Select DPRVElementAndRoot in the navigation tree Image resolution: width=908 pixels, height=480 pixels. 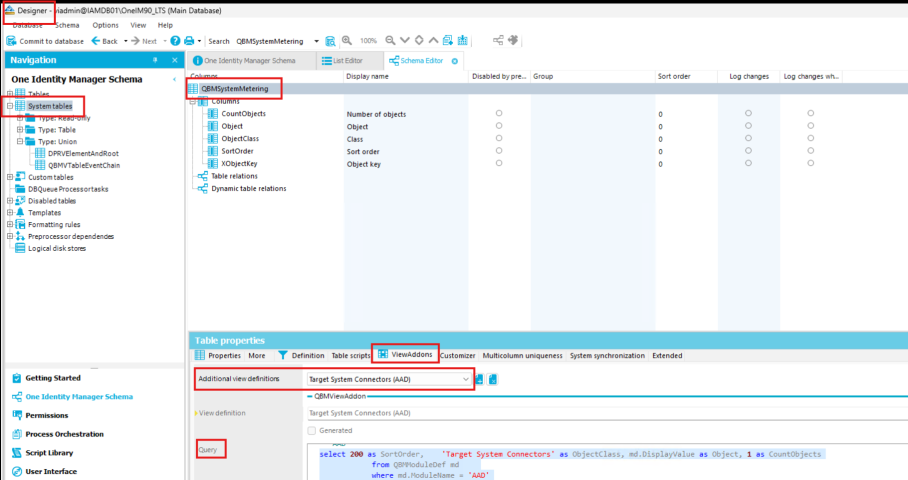click(83, 153)
